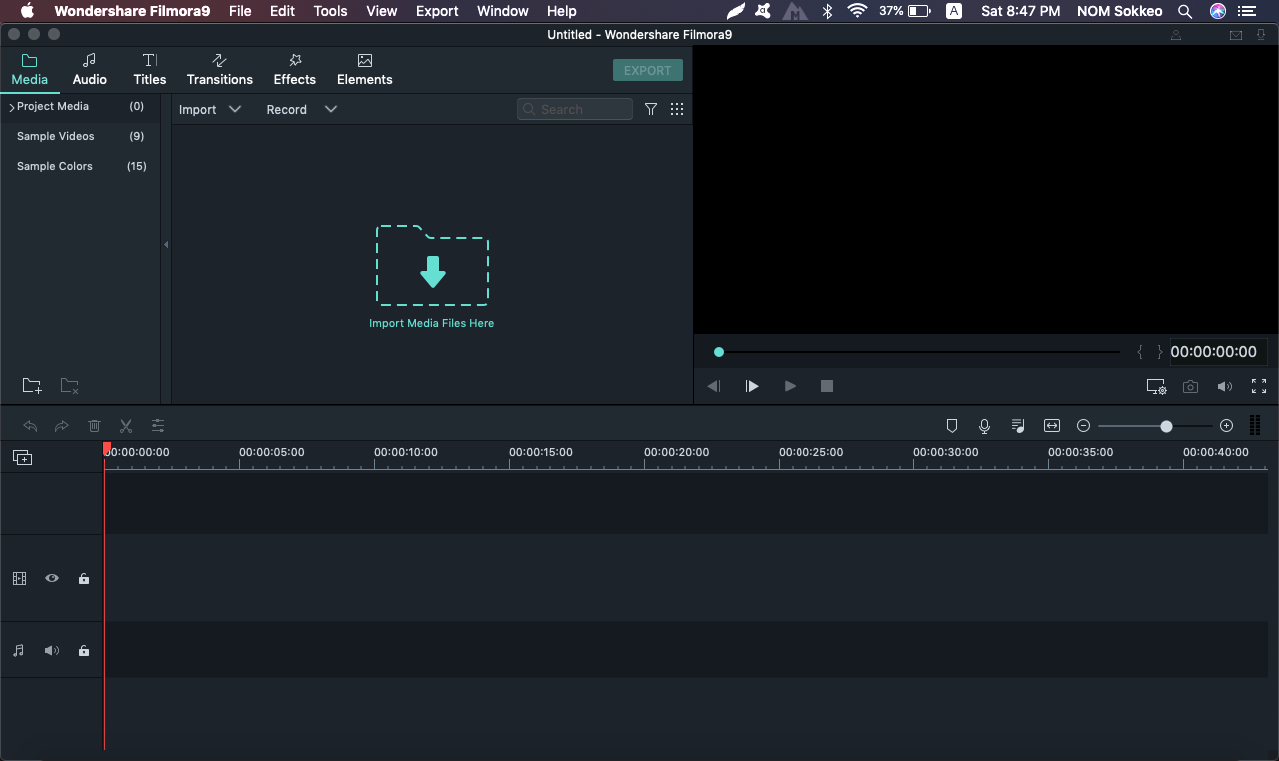The image size is (1279, 761).
Task: Click the timeline zoom slider handle
Action: coord(1166,426)
